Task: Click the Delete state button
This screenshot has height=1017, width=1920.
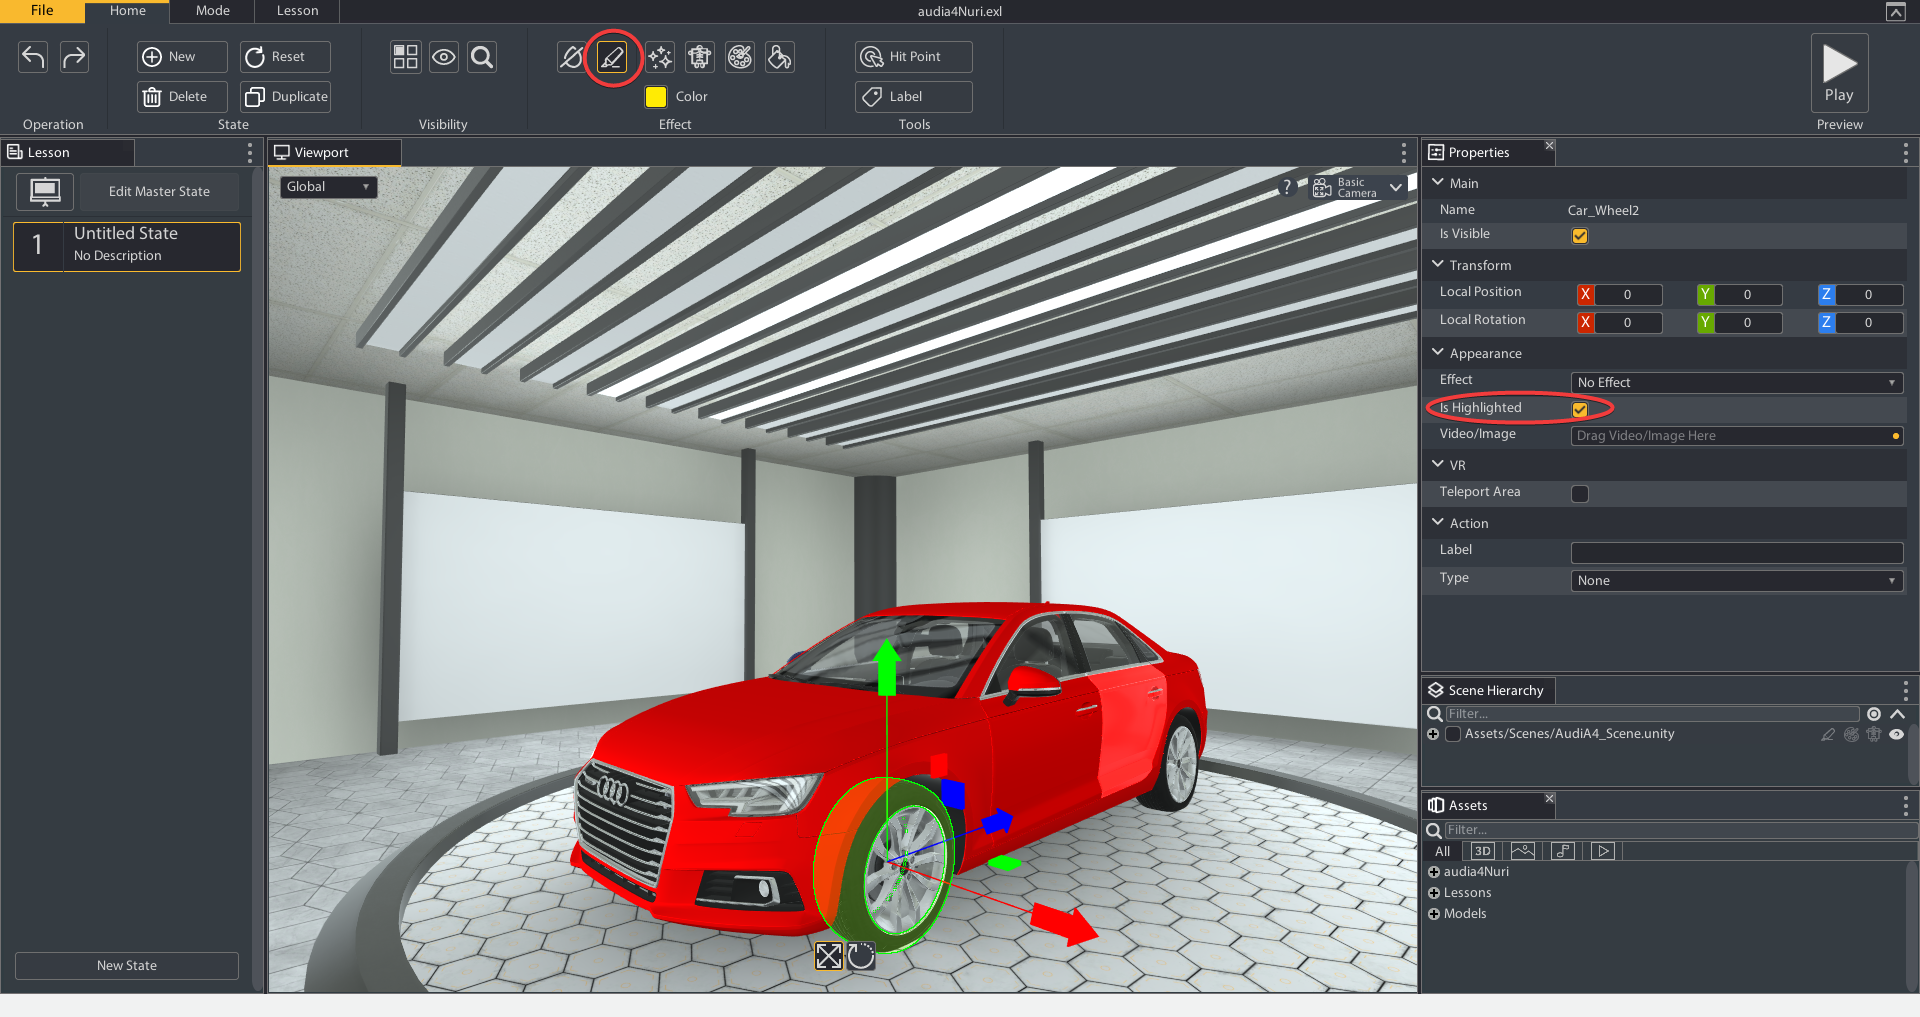Action: (182, 97)
